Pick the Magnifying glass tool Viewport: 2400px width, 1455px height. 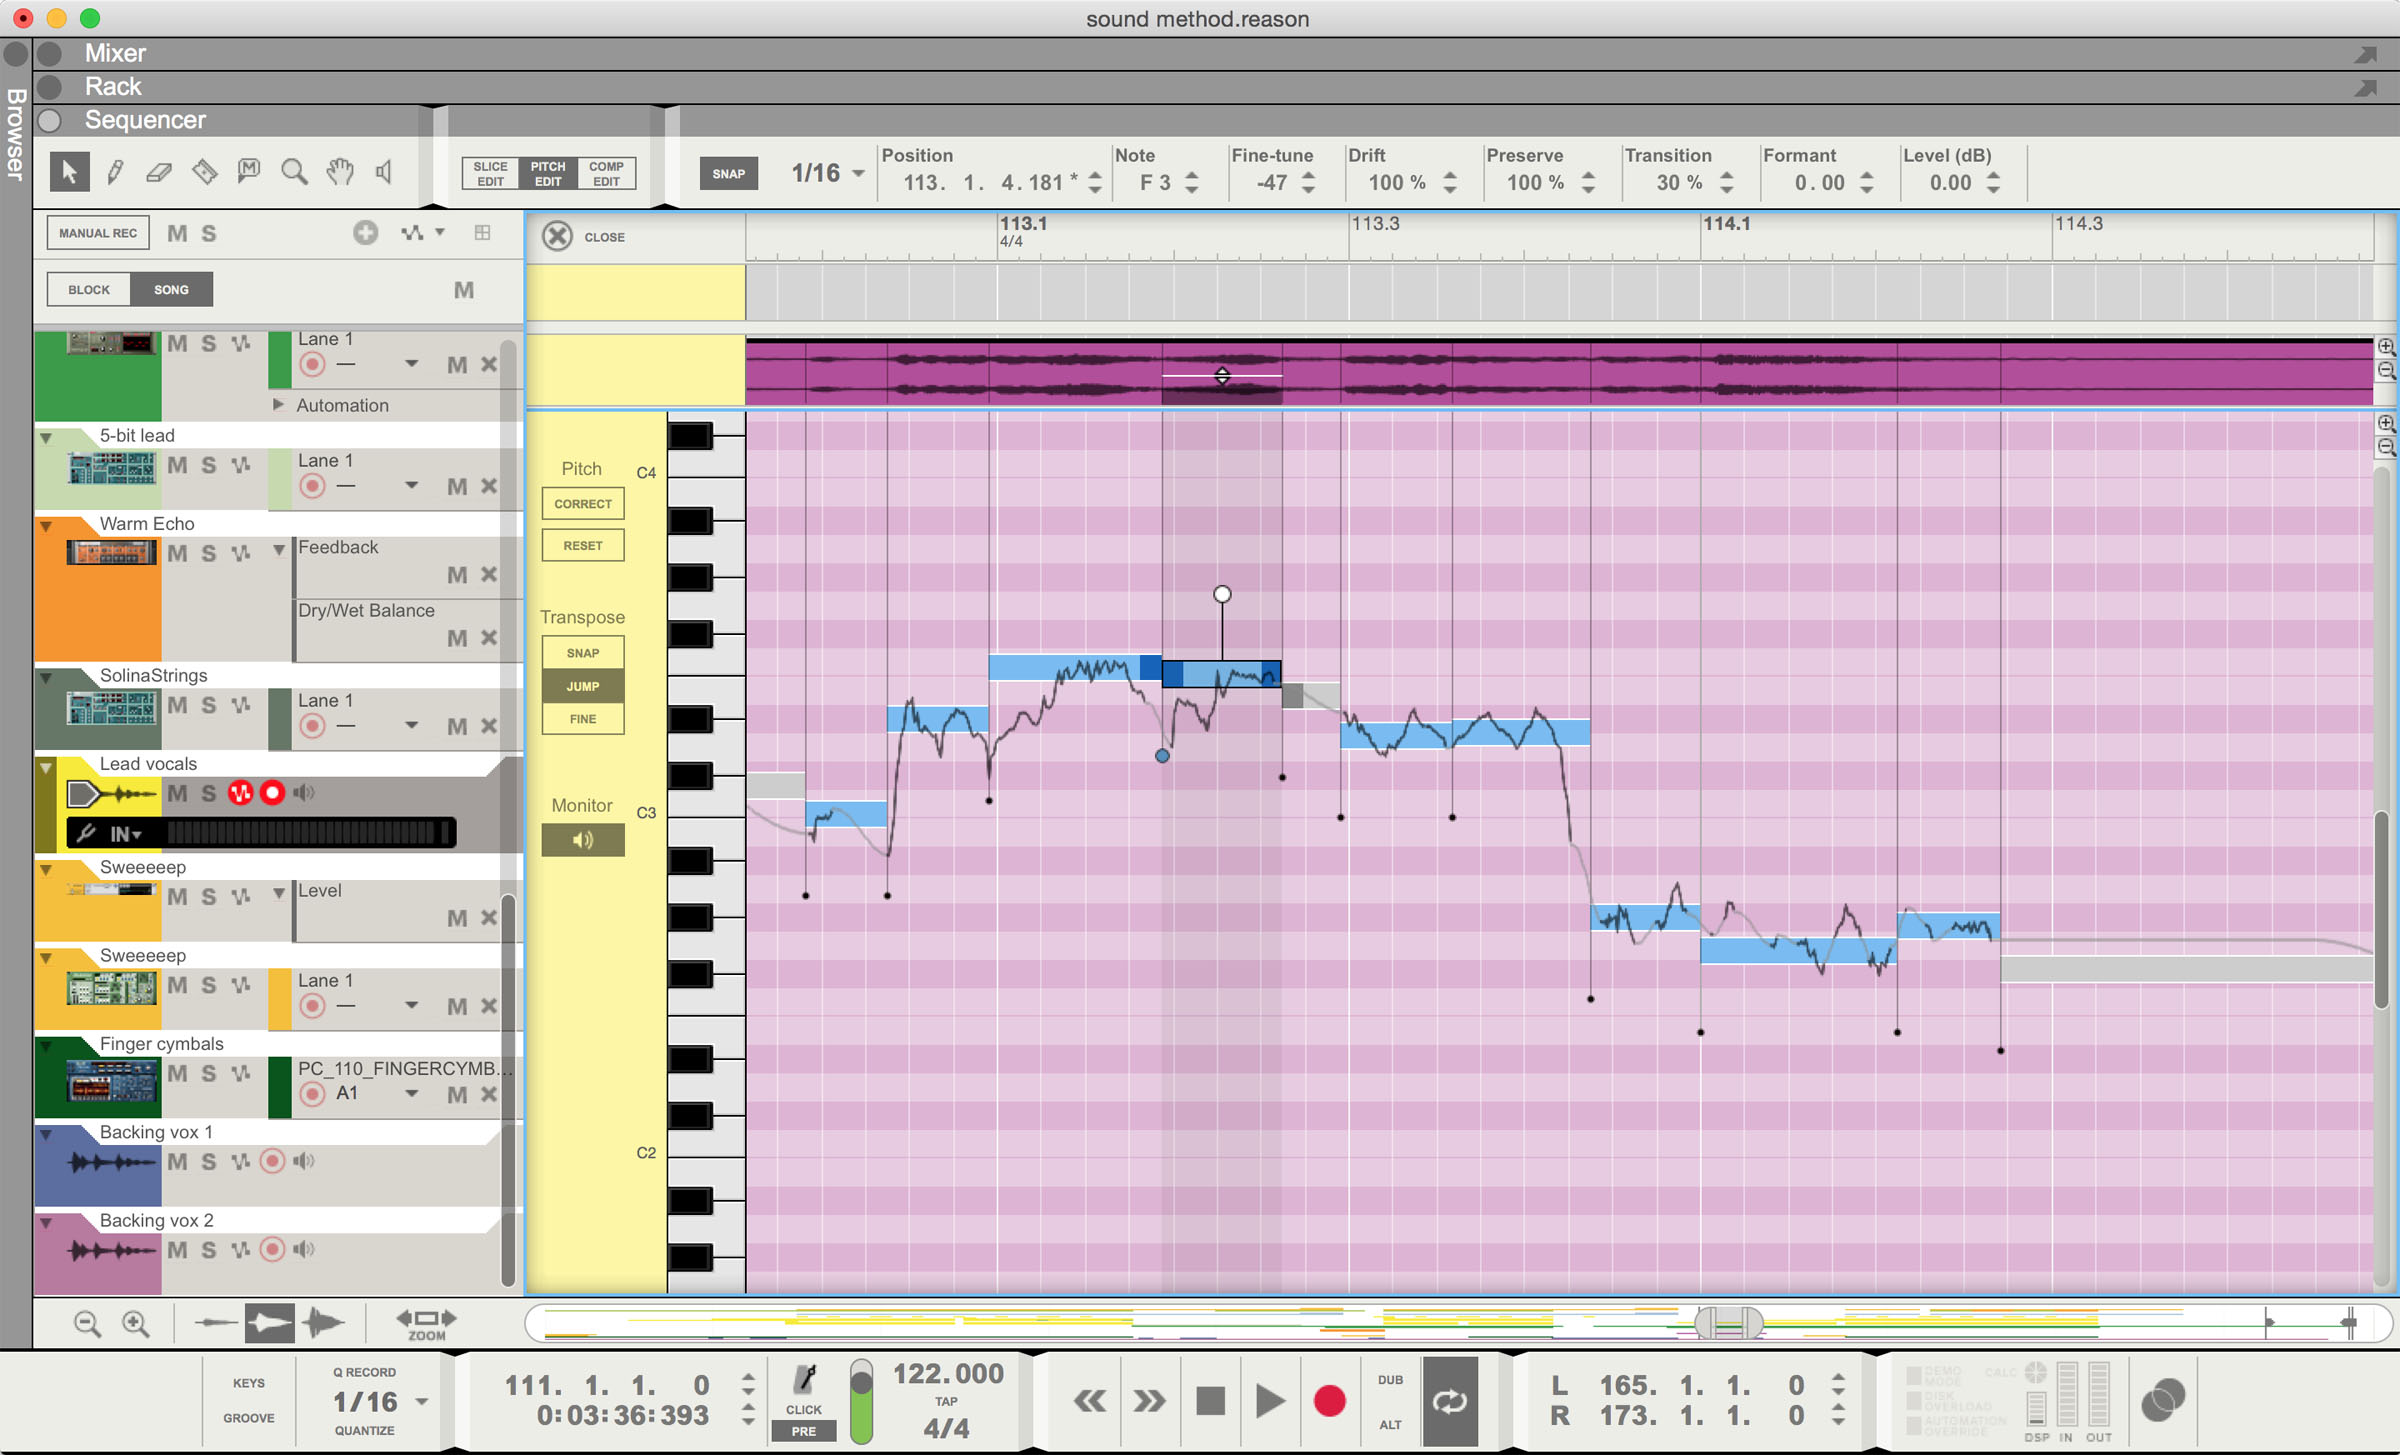point(293,172)
